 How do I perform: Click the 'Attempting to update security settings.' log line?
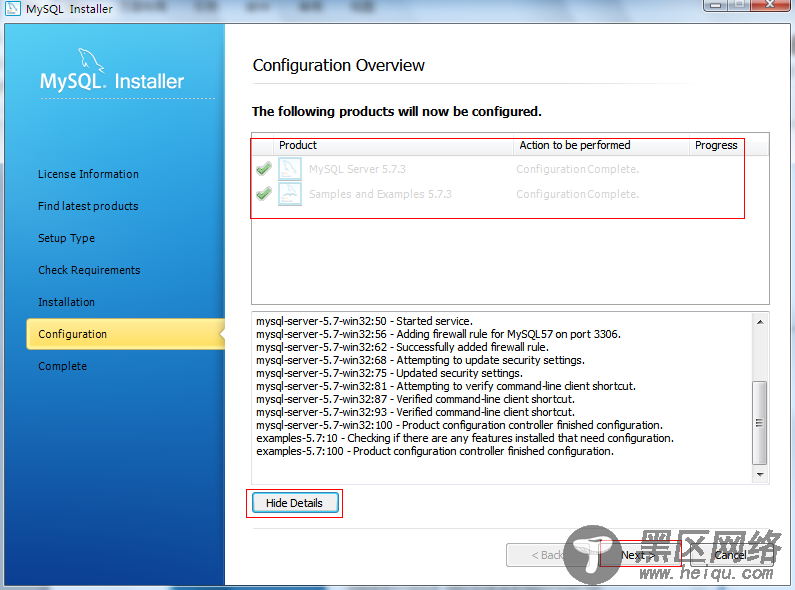coord(420,360)
